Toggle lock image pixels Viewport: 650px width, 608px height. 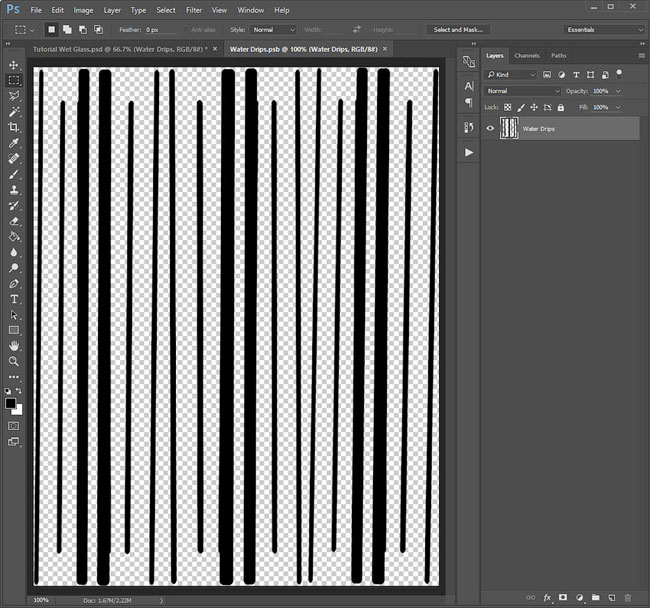coord(521,107)
